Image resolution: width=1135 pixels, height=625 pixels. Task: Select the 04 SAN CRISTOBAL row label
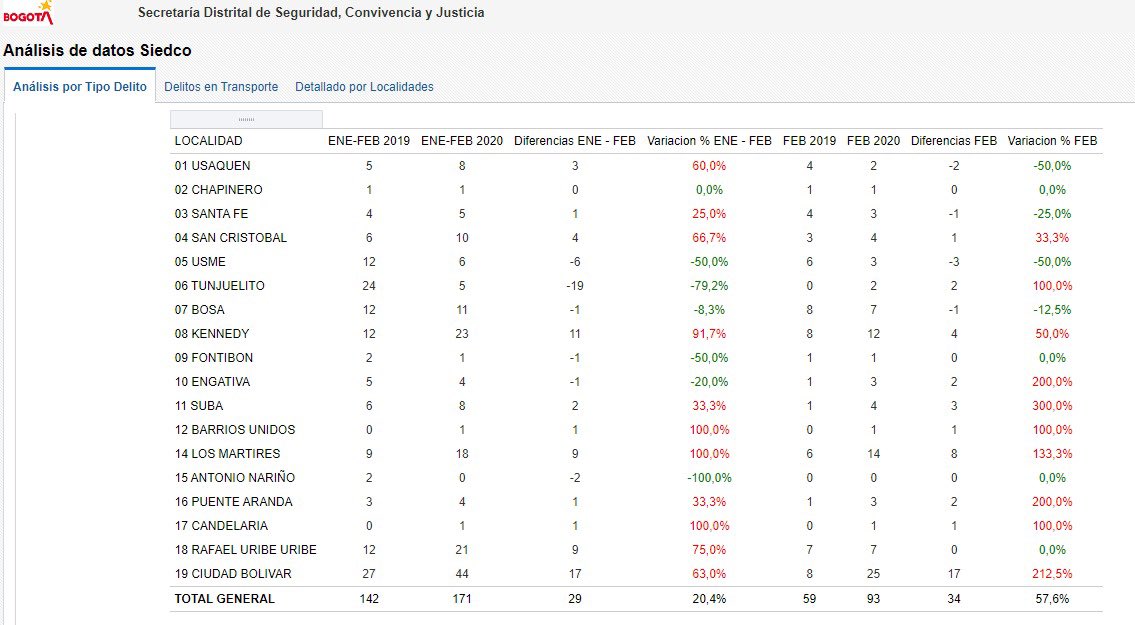231,238
